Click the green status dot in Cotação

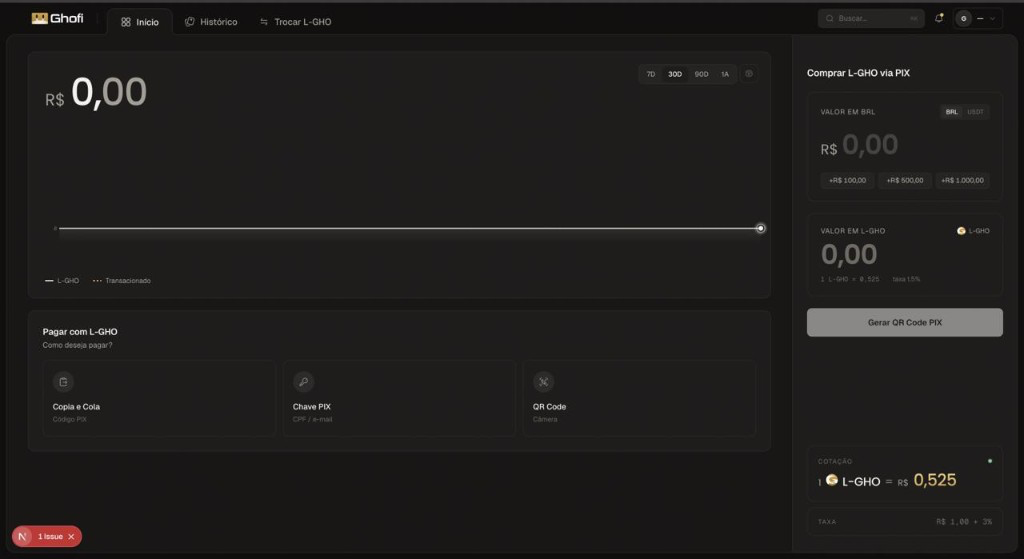point(990,461)
